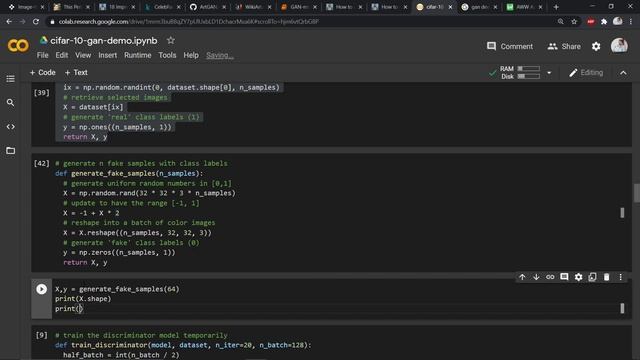Reload the browser page
Screen dimensions: 640x360
[x=36, y=22]
